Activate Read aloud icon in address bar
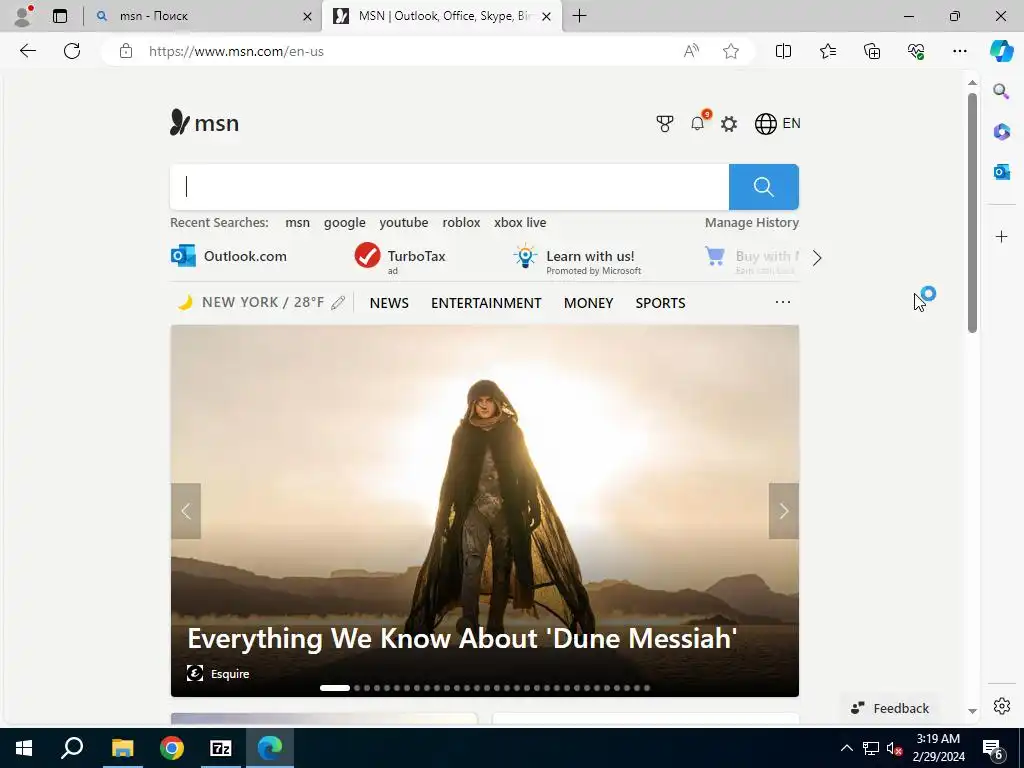 (691, 51)
